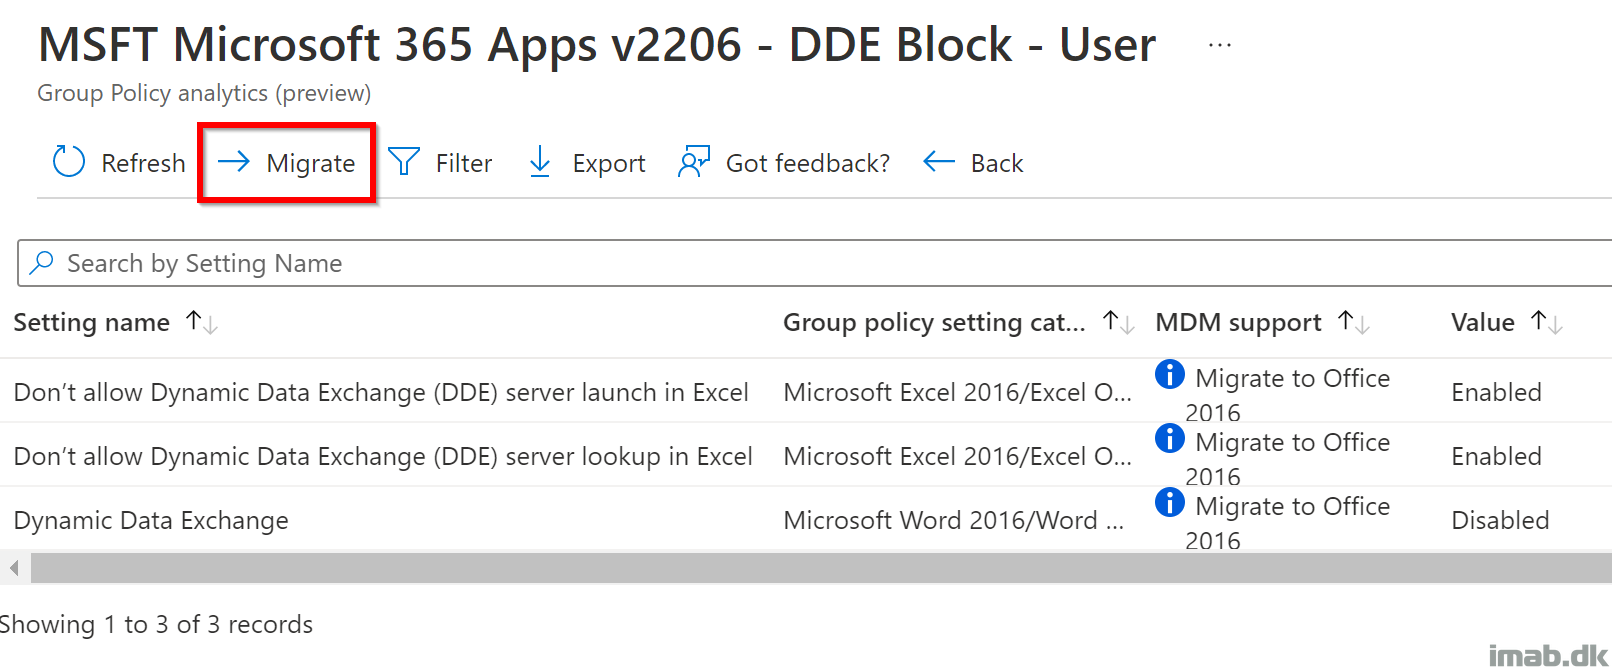Click the Setting name column header

click(92, 322)
